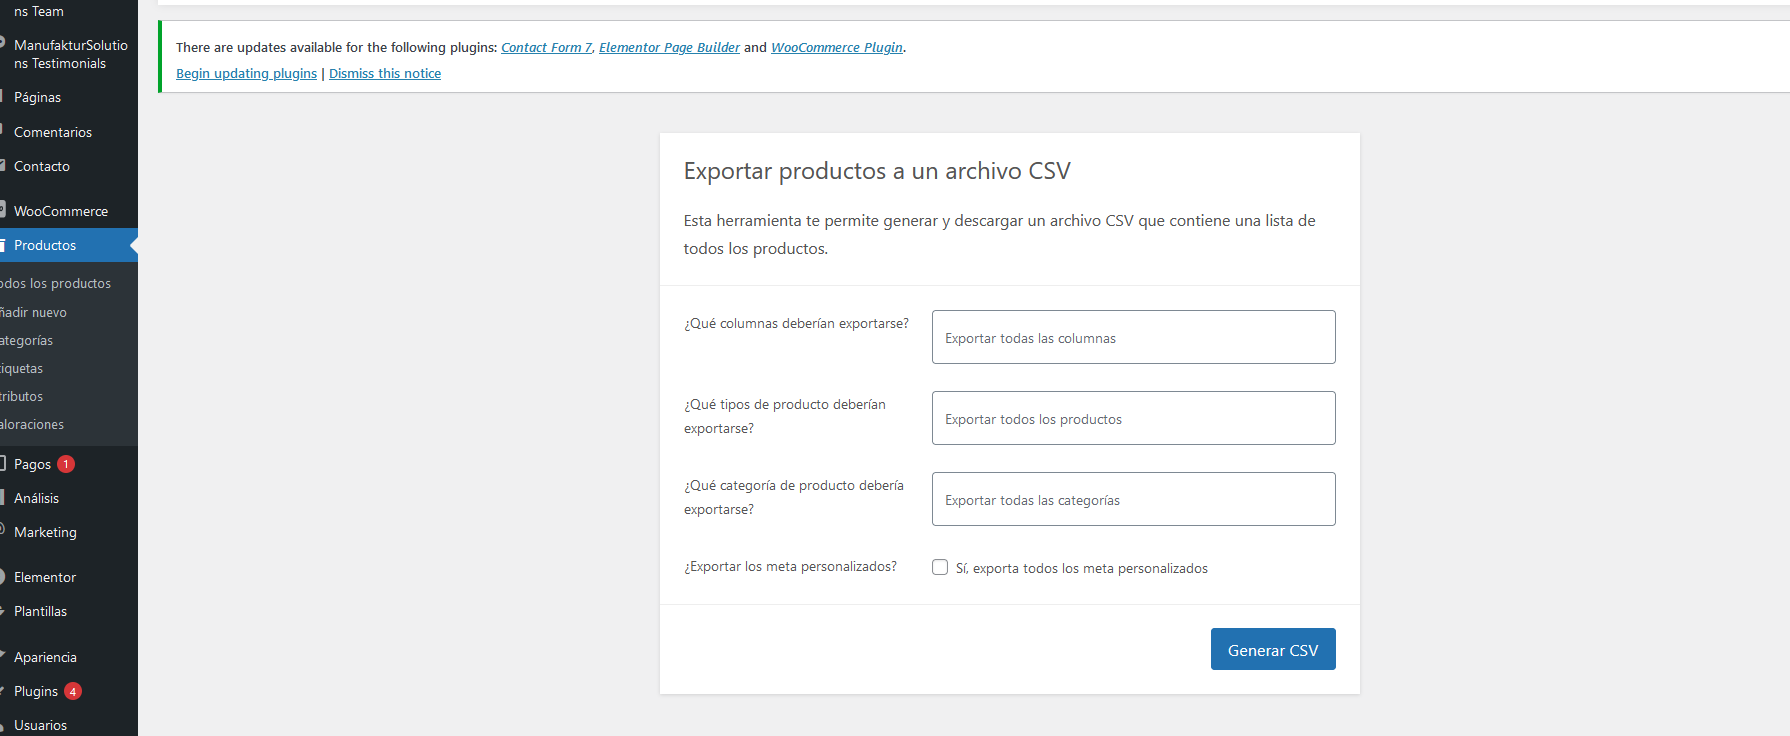
Task: Open the Marketing sidebar menu
Action: click(x=45, y=532)
